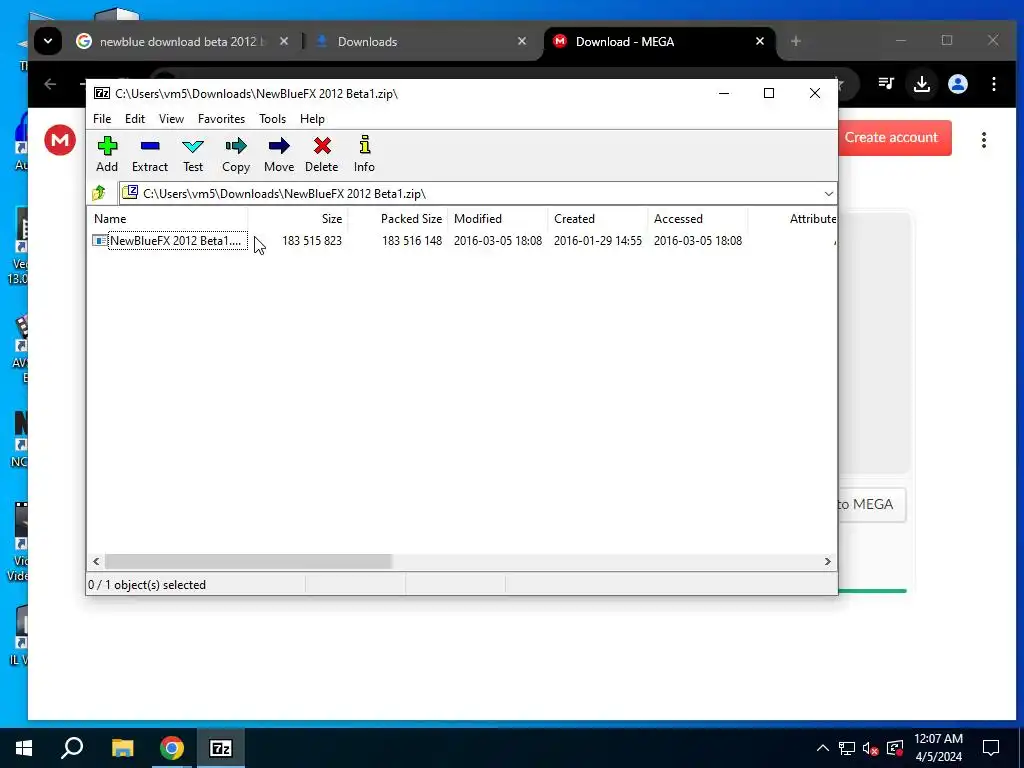
Task: Open Chrome profile avatar icon
Action: 957,84
